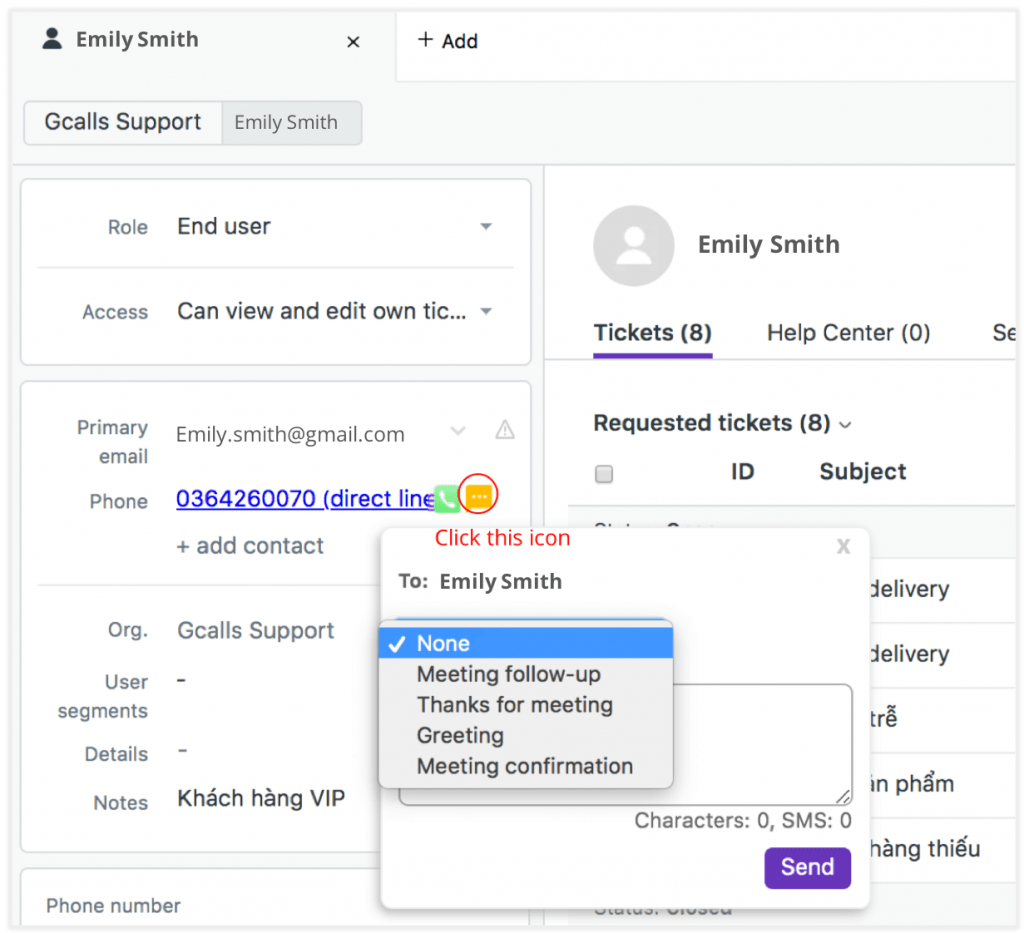Close the SMS popup dialog

tap(844, 546)
